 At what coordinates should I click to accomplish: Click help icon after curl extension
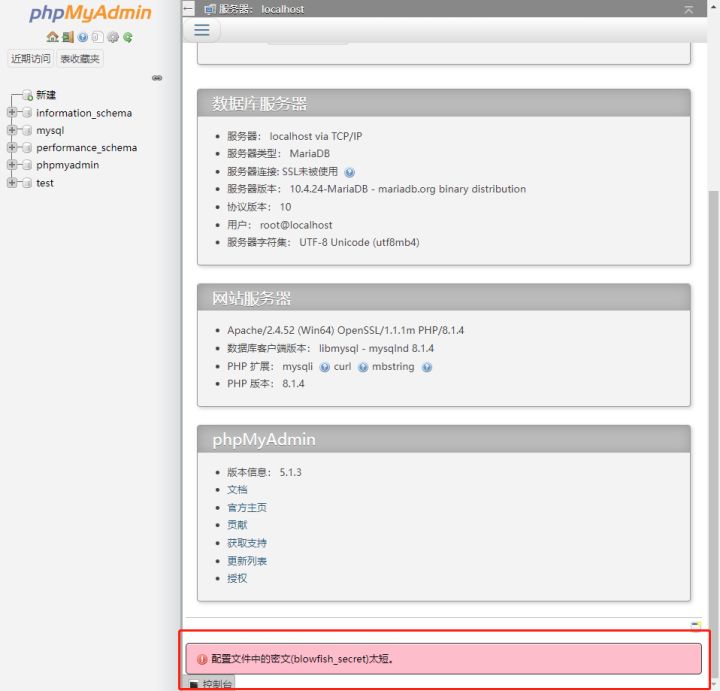[363, 367]
